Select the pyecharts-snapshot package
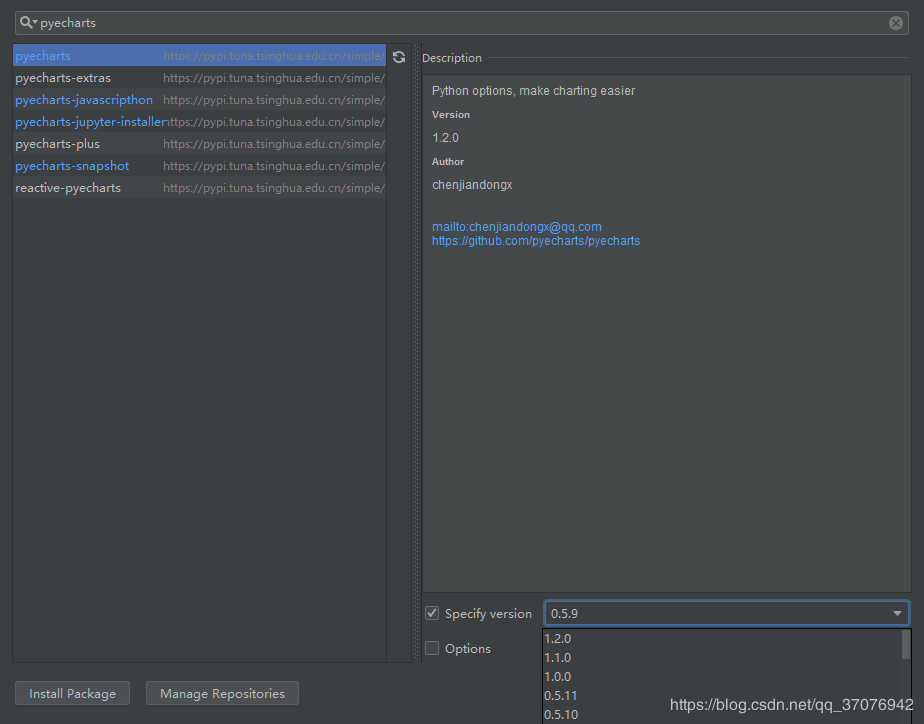The height and width of the screenshot is (724, 924). (199, 166)
